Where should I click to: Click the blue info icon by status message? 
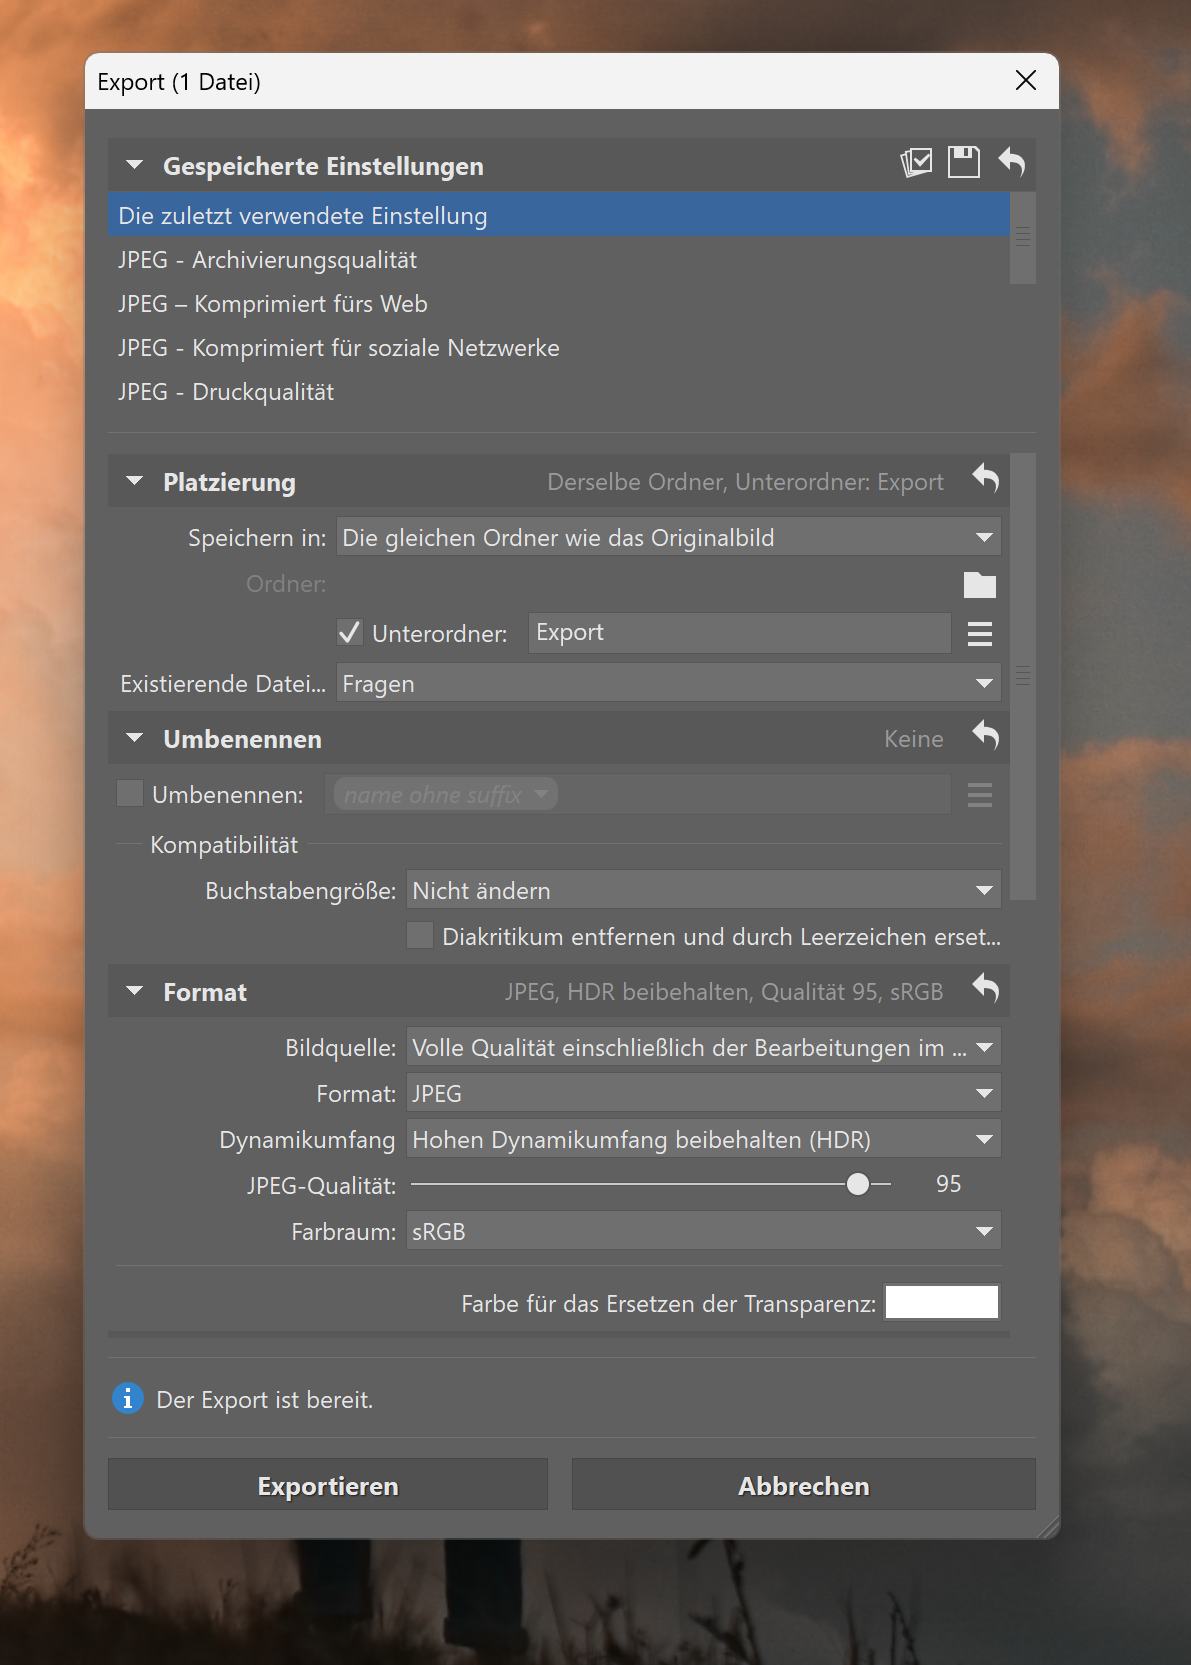128,1398
